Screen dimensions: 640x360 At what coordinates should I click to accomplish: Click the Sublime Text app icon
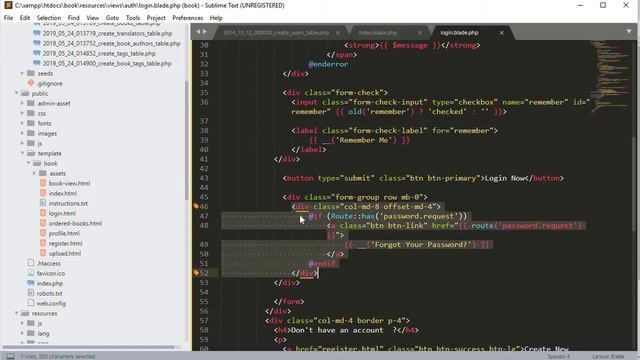(8, 5)
